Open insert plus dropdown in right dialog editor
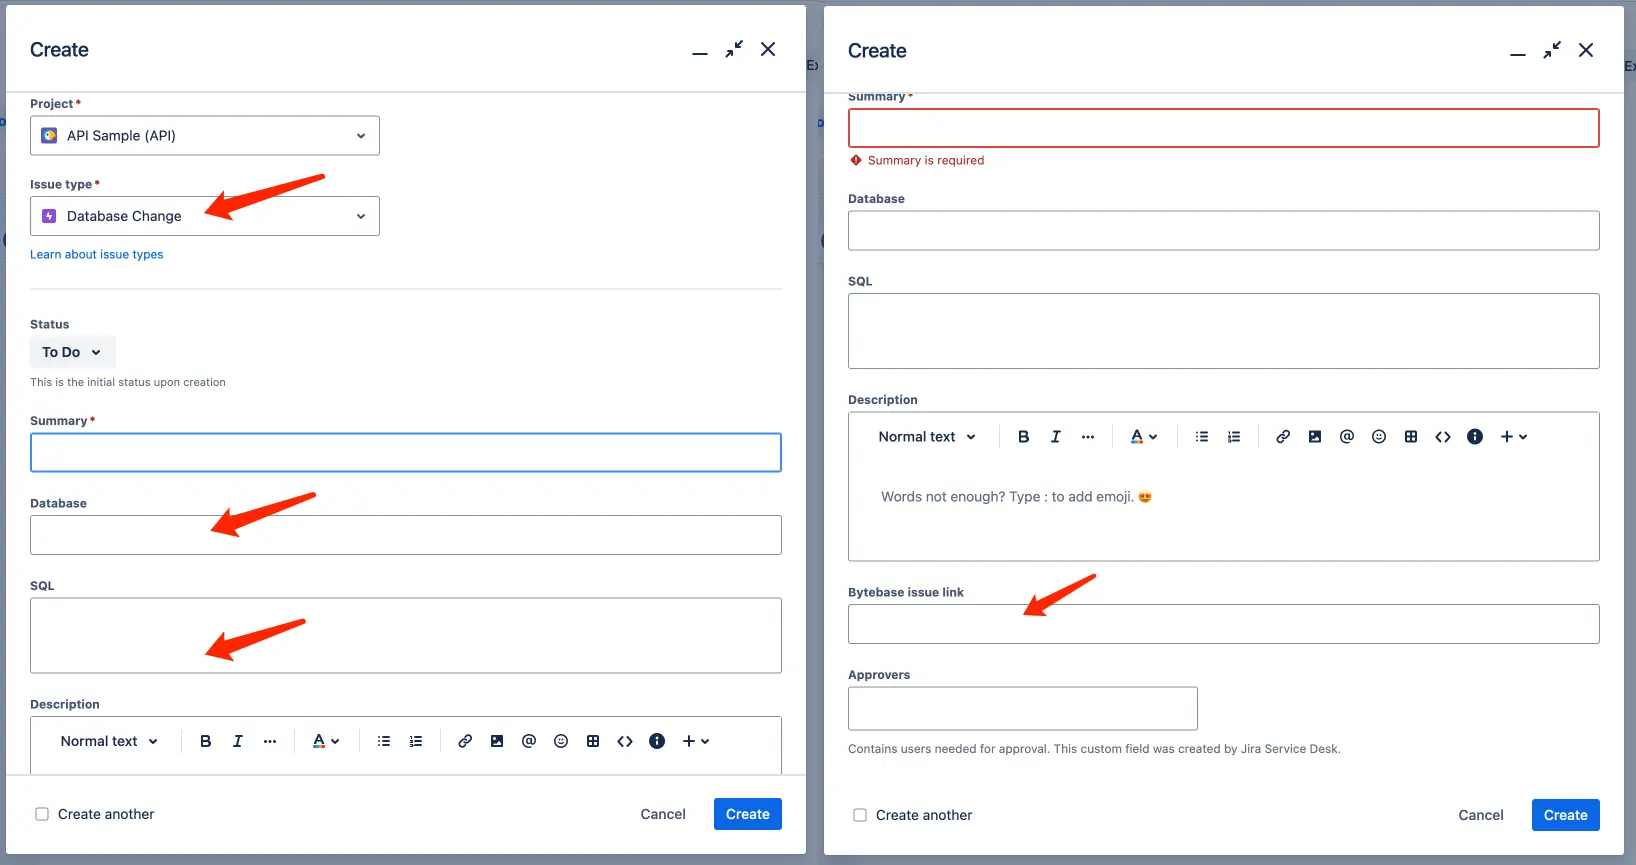The width and height of the screenshot is (1636, 865). pyautogui.click(x=1514, y=437)
